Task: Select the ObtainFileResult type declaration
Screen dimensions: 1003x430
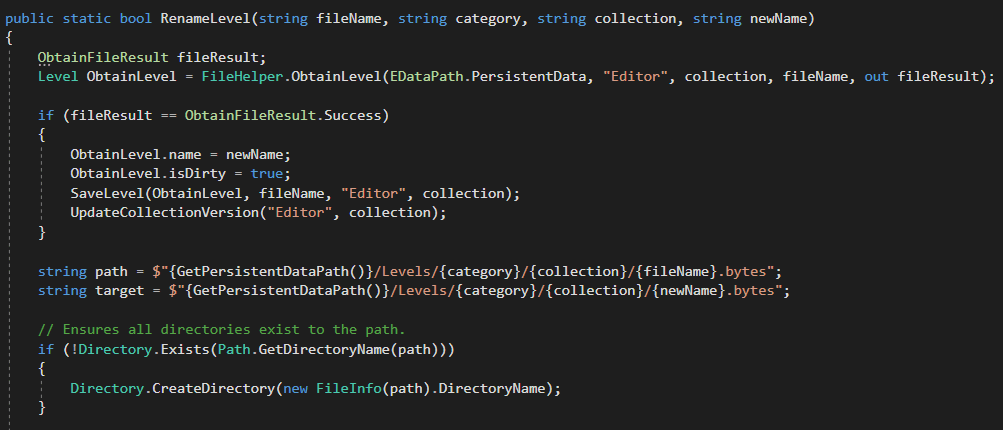Action: [103, 57]
